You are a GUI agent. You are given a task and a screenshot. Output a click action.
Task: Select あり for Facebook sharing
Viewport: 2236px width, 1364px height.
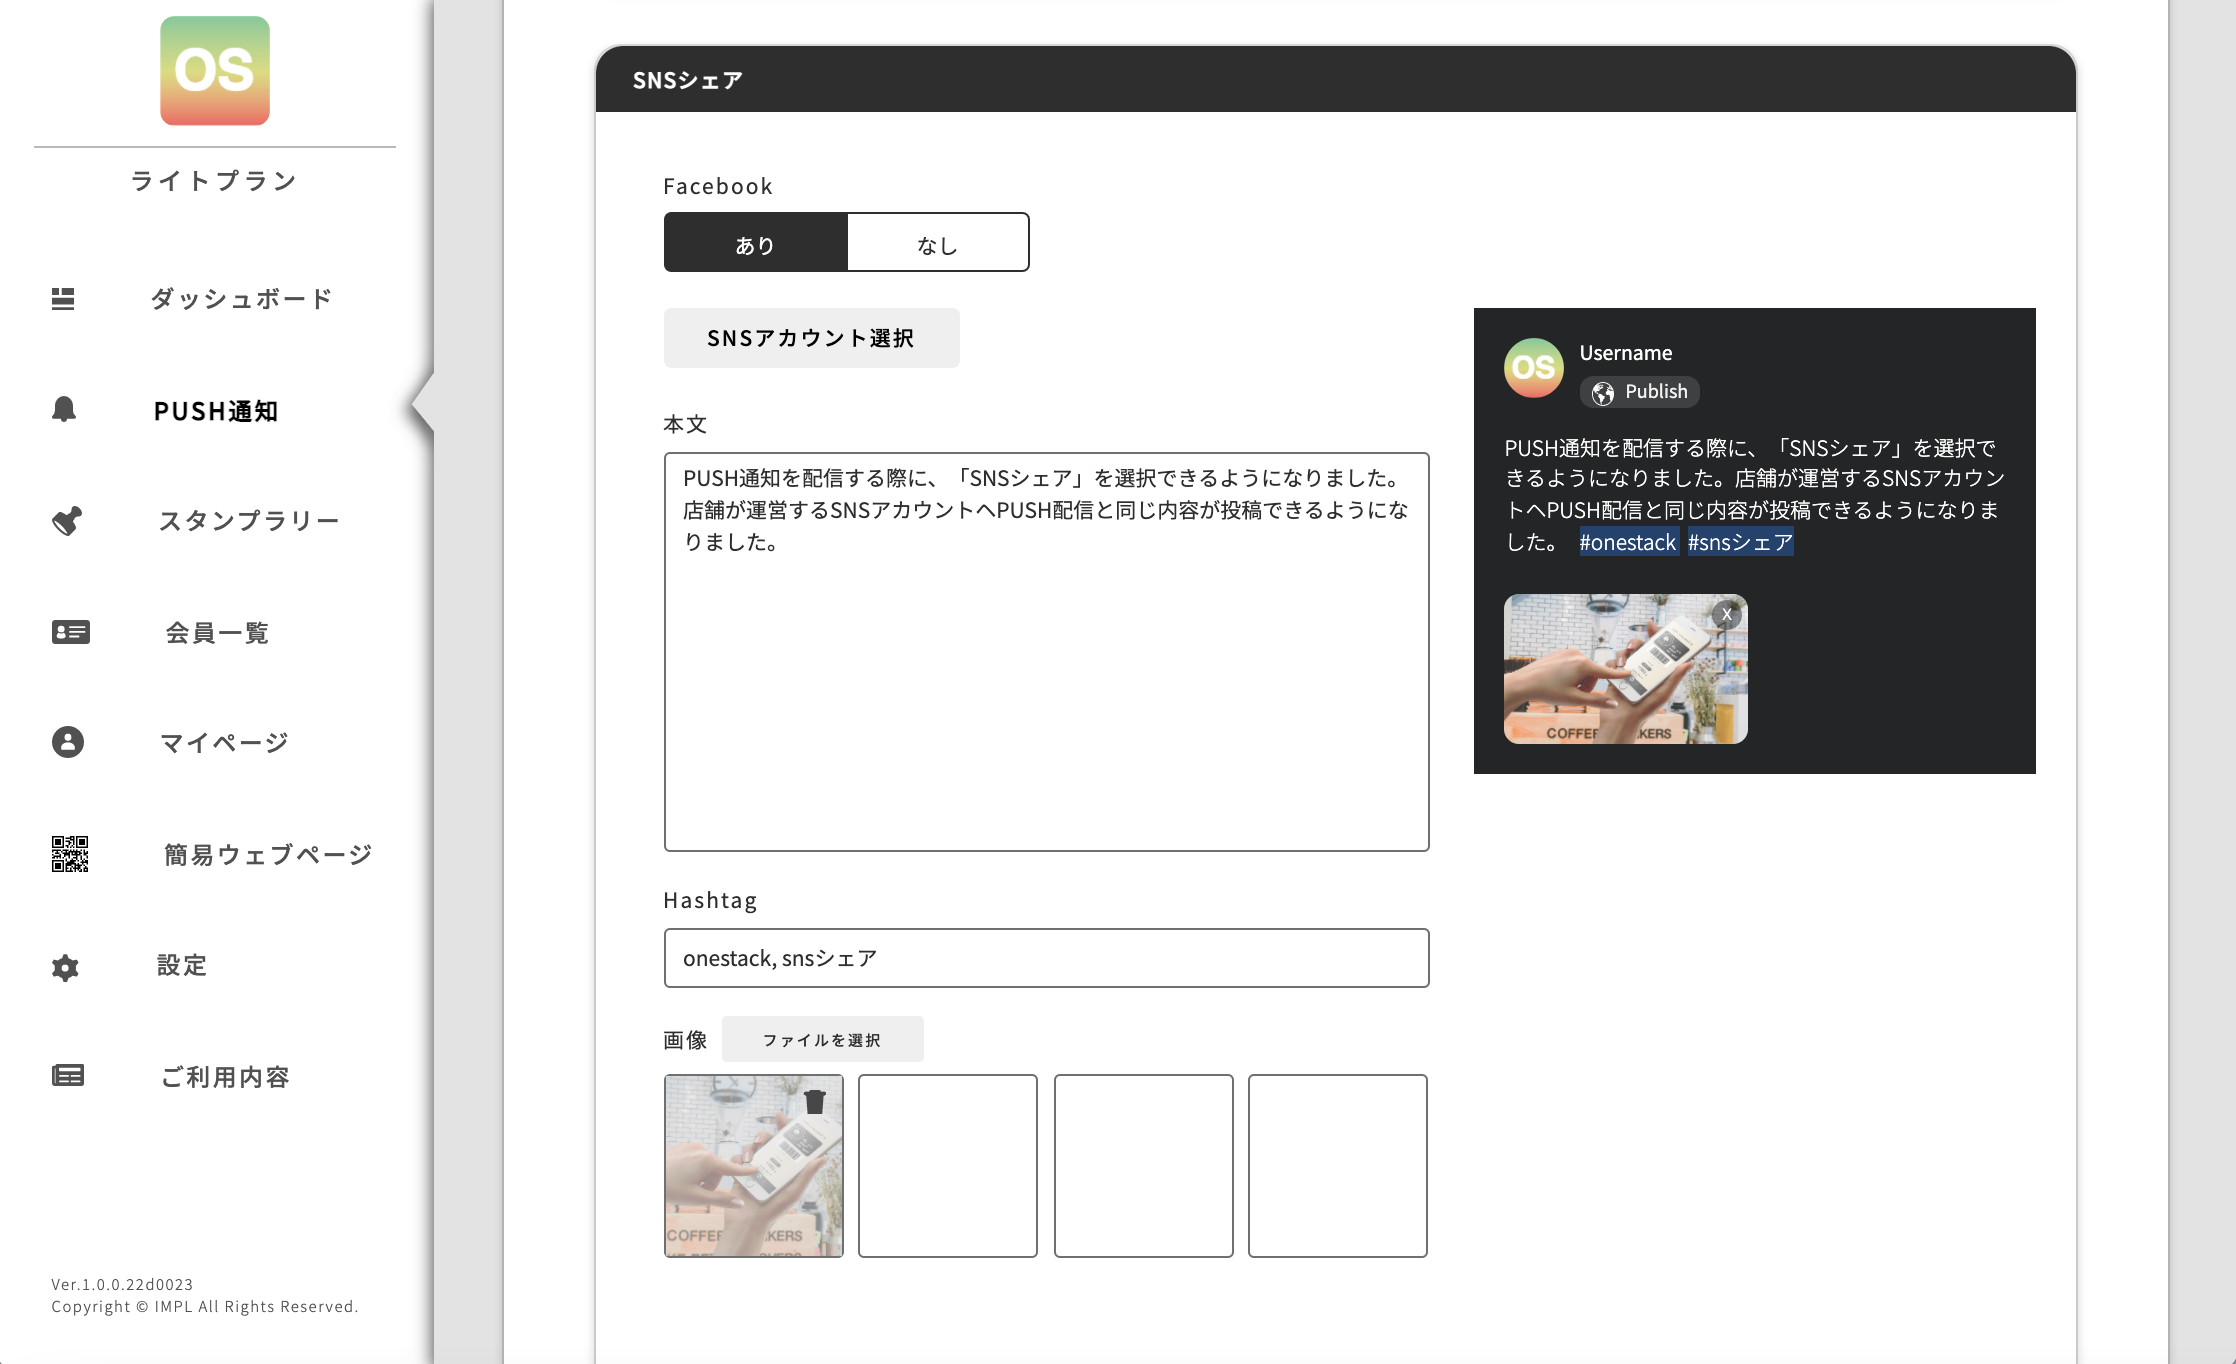pyautogui.click(x=755, y=243)
